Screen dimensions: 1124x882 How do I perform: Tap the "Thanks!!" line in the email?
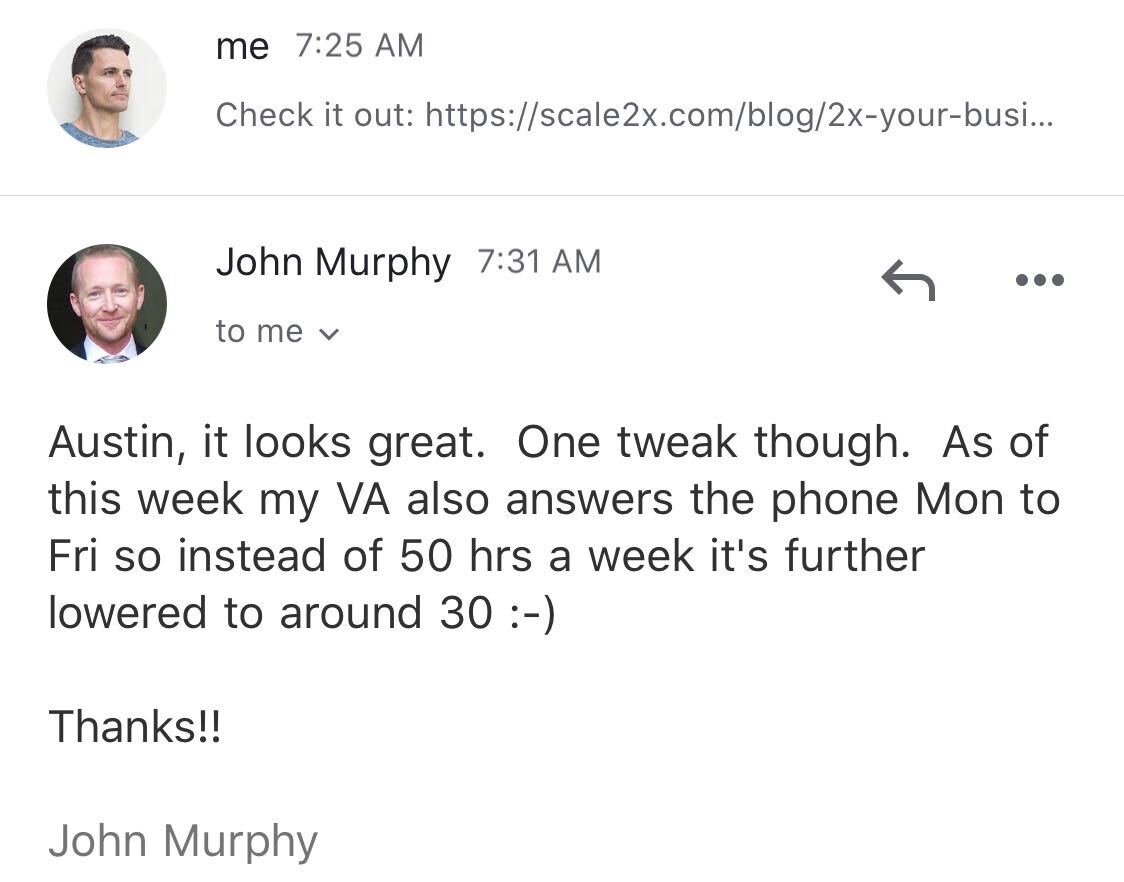pyautogui.click(x=135, y=726)
